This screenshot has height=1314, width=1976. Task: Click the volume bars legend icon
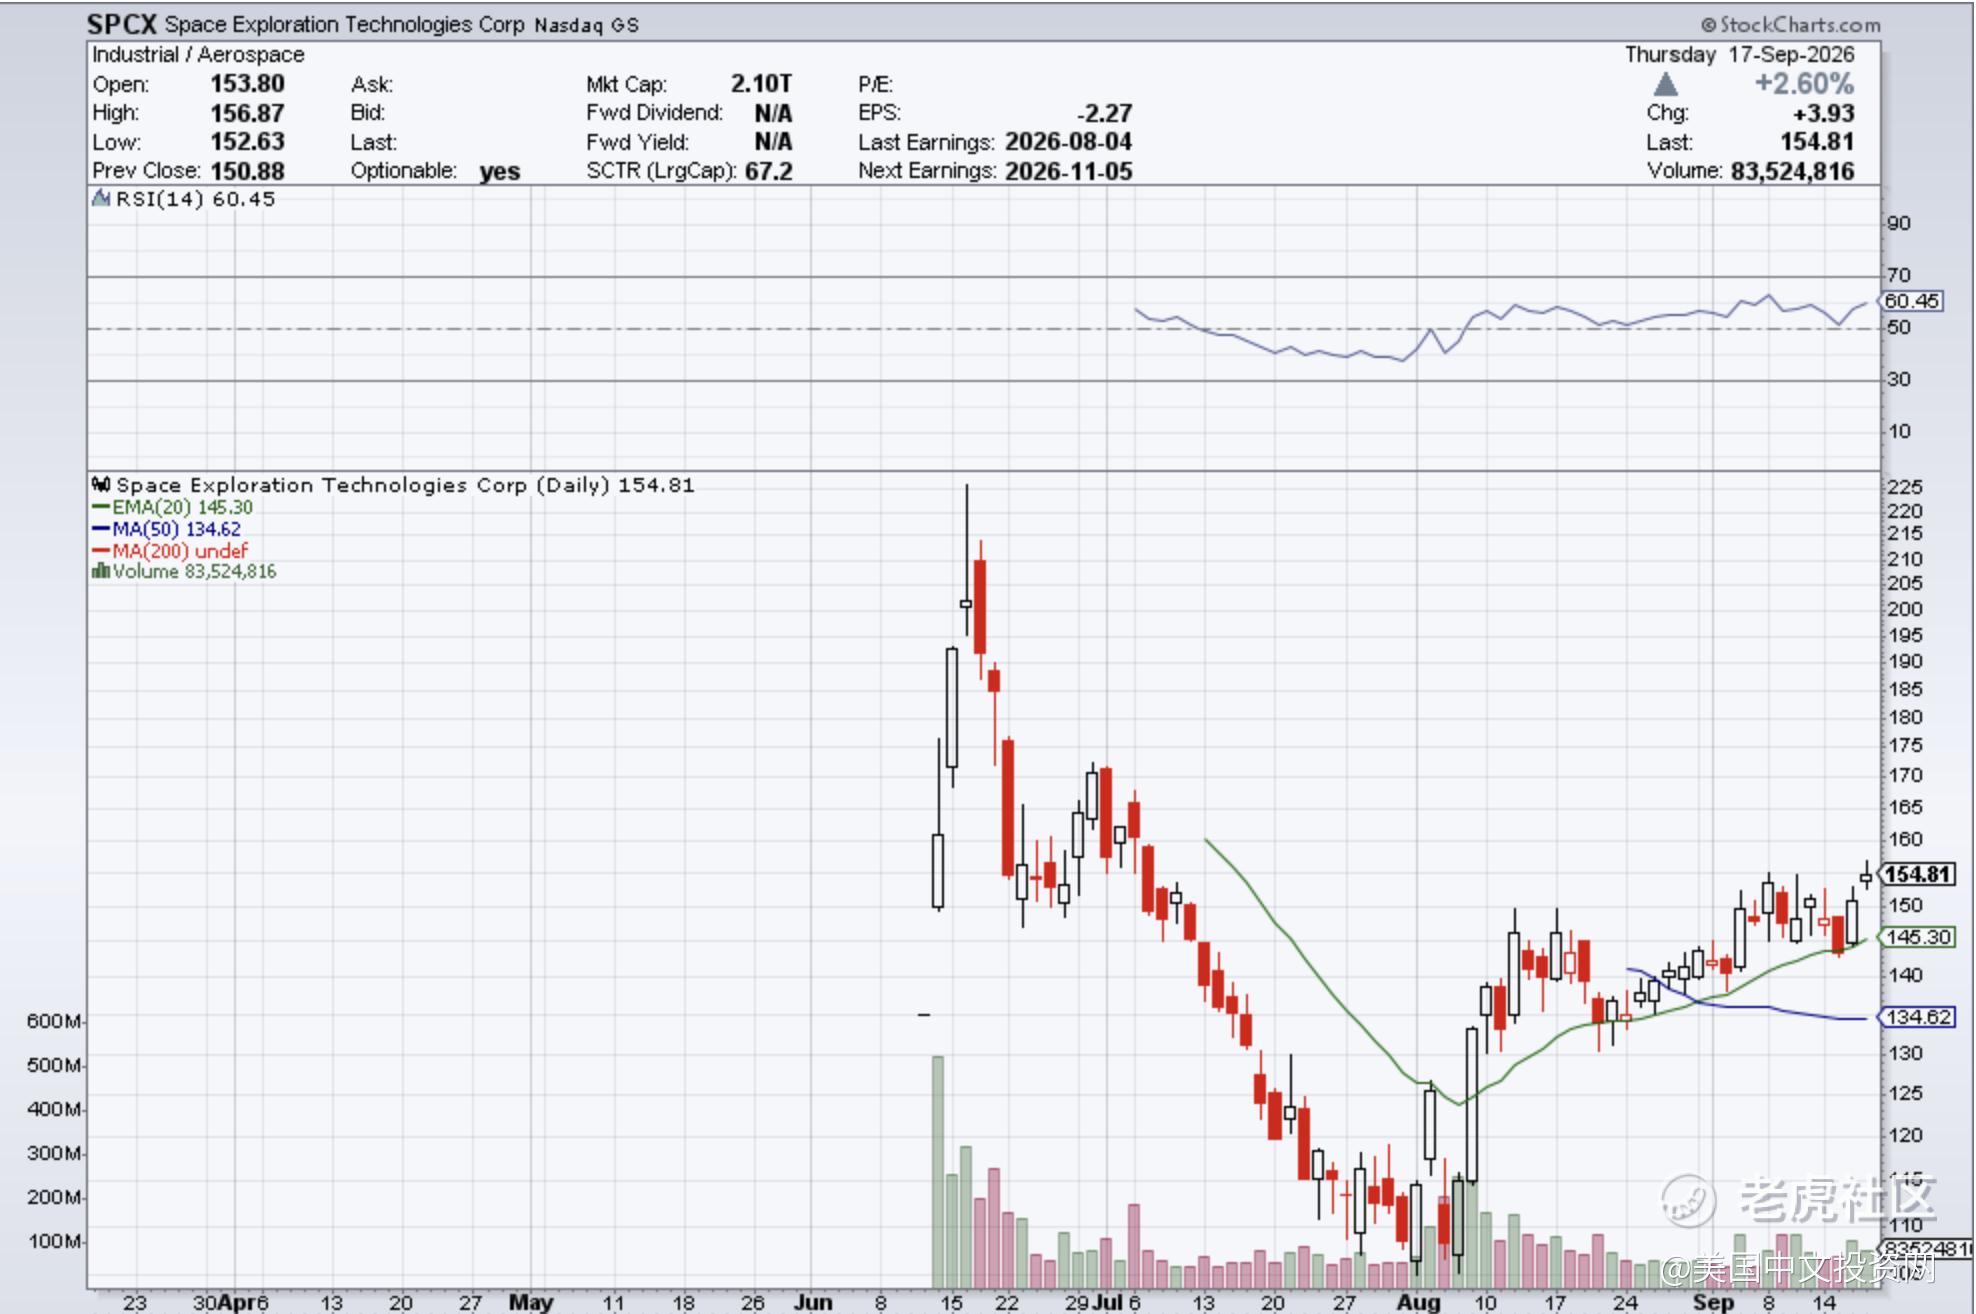pyautogui.click(x=100, y=571)
